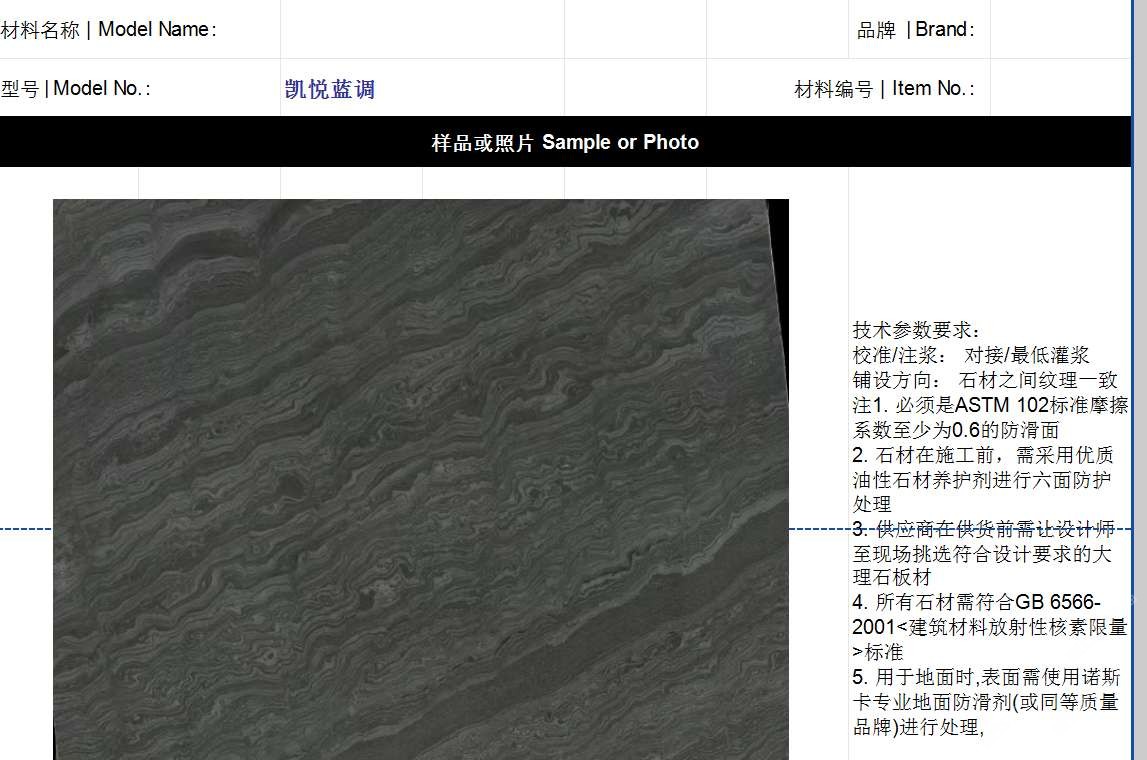Select note 1 about ASTM 102 friction coefficient
Viewport: 1147px width, 760px height.
(990, 418)
